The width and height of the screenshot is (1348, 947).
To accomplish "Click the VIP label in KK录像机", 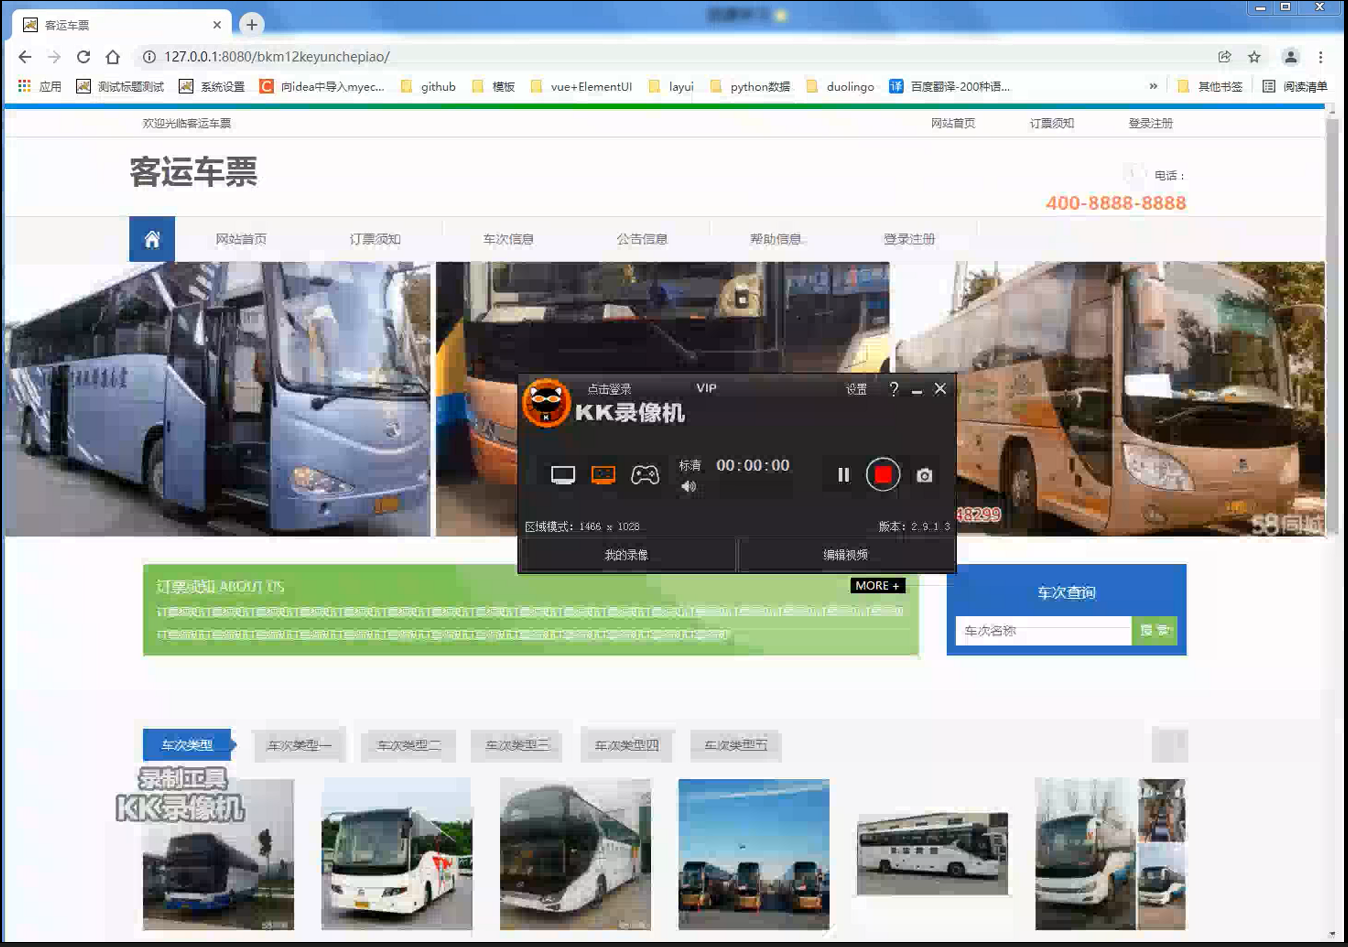I will pos(707,388).
